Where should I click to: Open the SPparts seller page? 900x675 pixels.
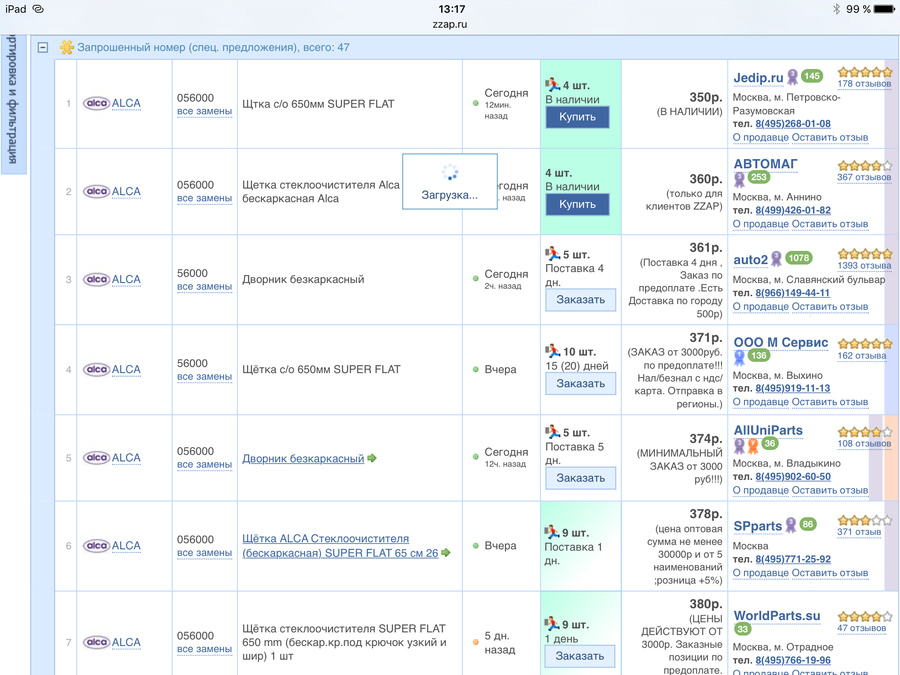758,526
